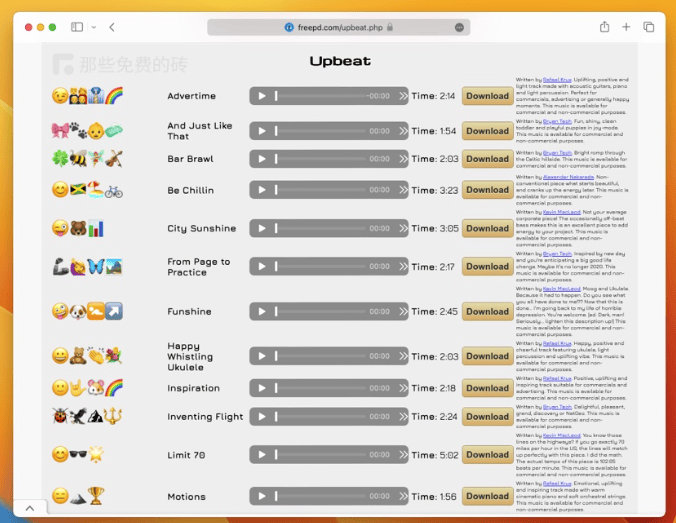This screenshot has width=676, height=523.
Task: Open Safari Share icon
Action: [x=605, y=27]
